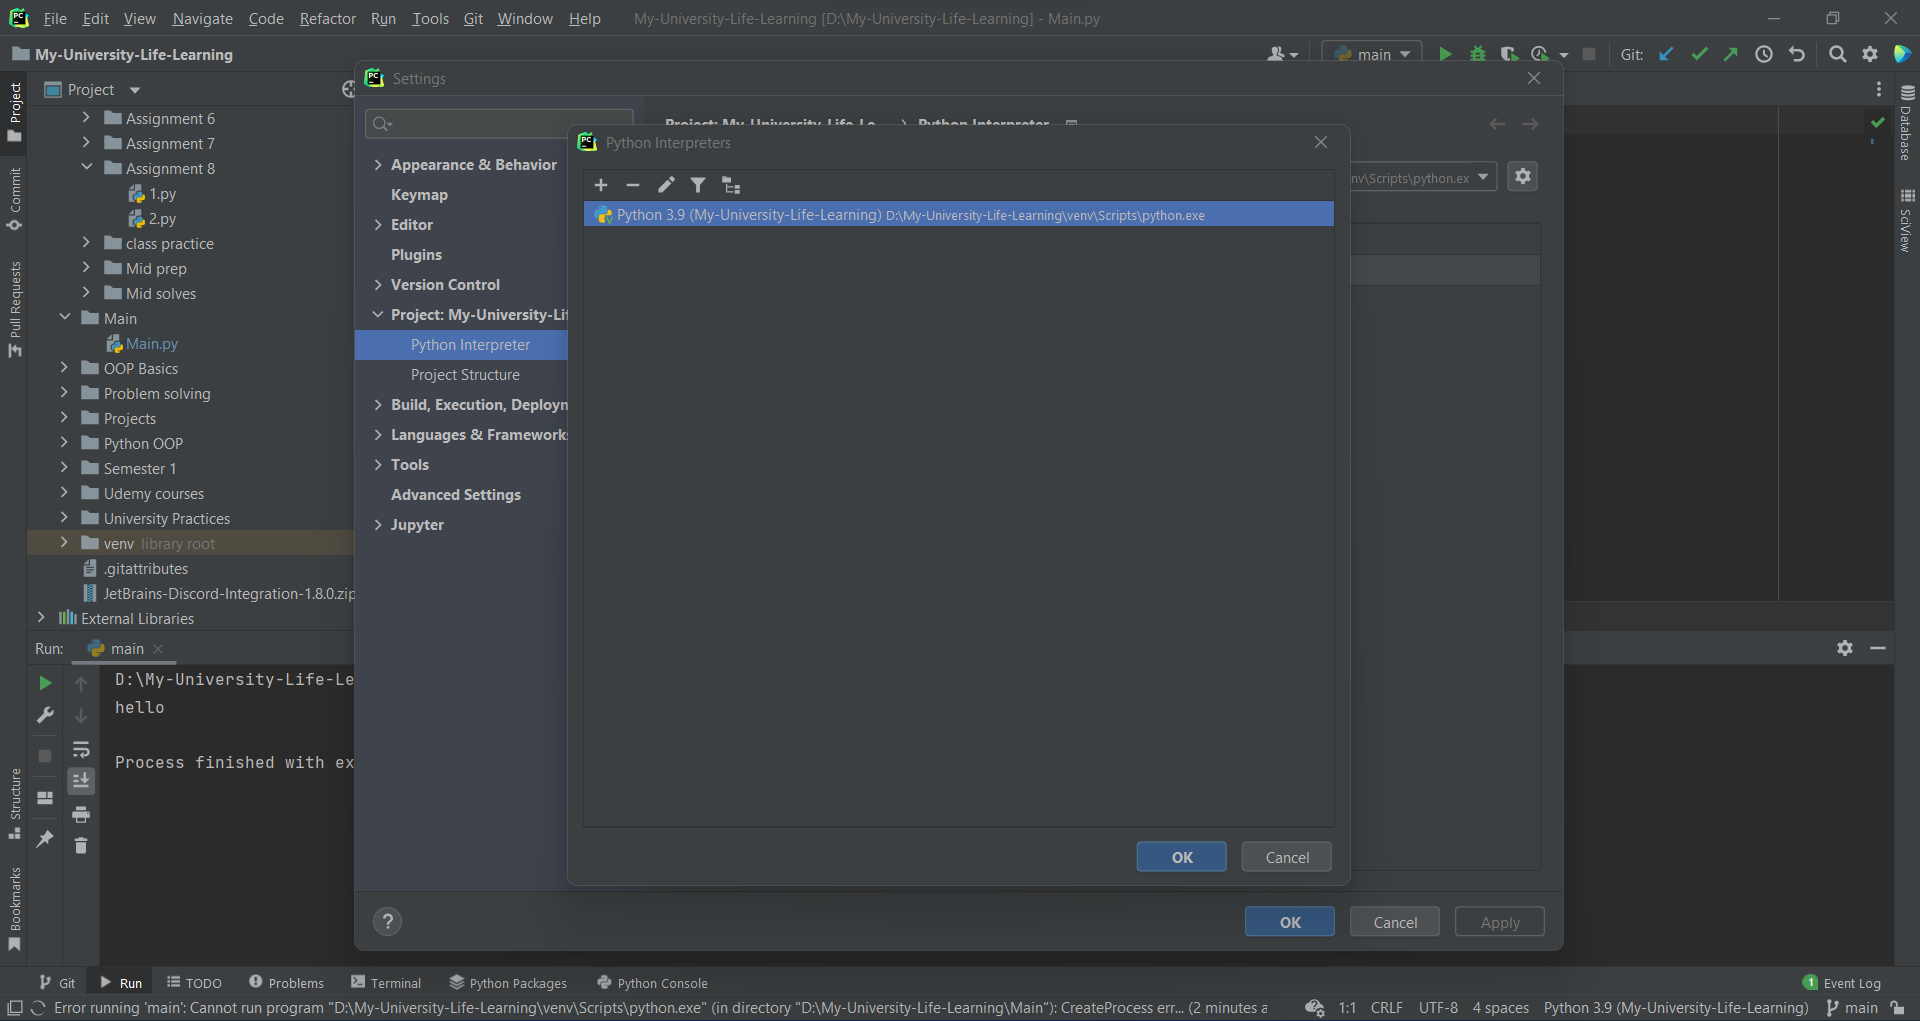Hide the Run tool window
Screen dimensions: 1920x1021
[x=1878, y=648]
